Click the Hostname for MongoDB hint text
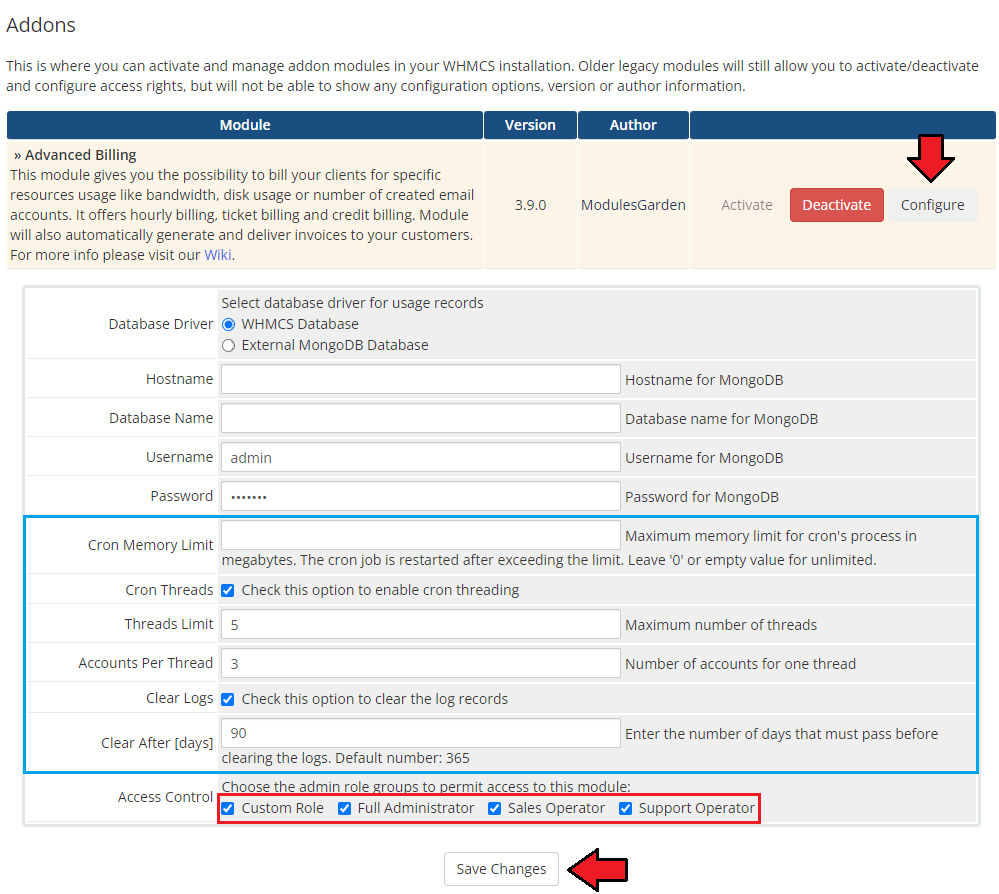The height and width of the screenshot is (894, 999). click(704, 380)
